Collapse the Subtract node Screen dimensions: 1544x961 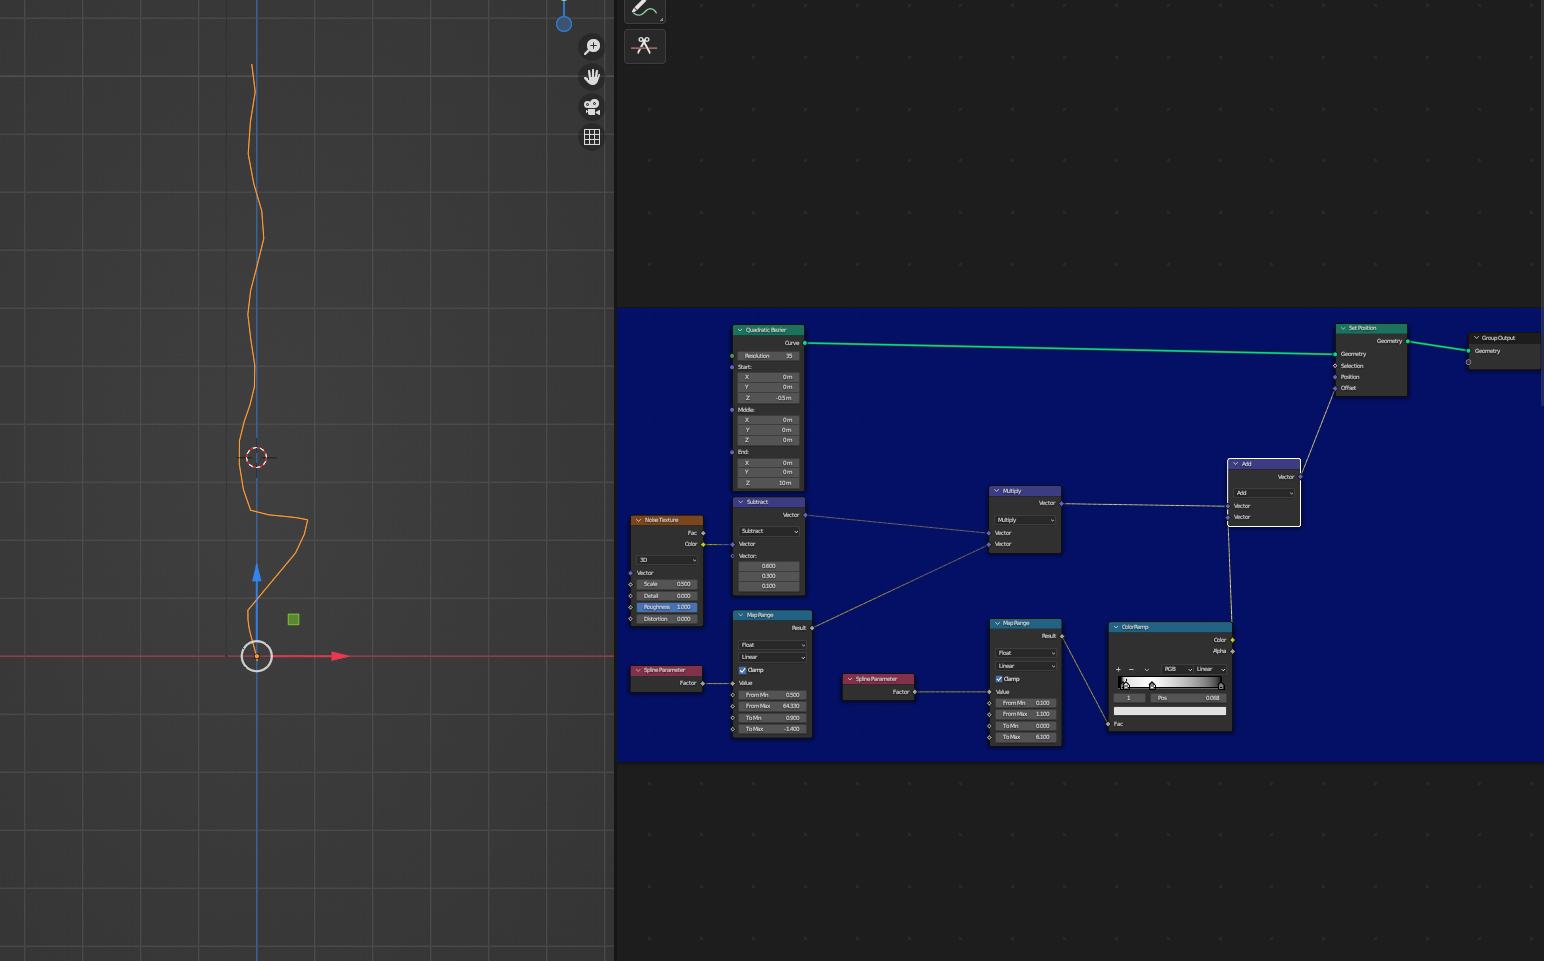pyautogui.click(x=740, y=502)
